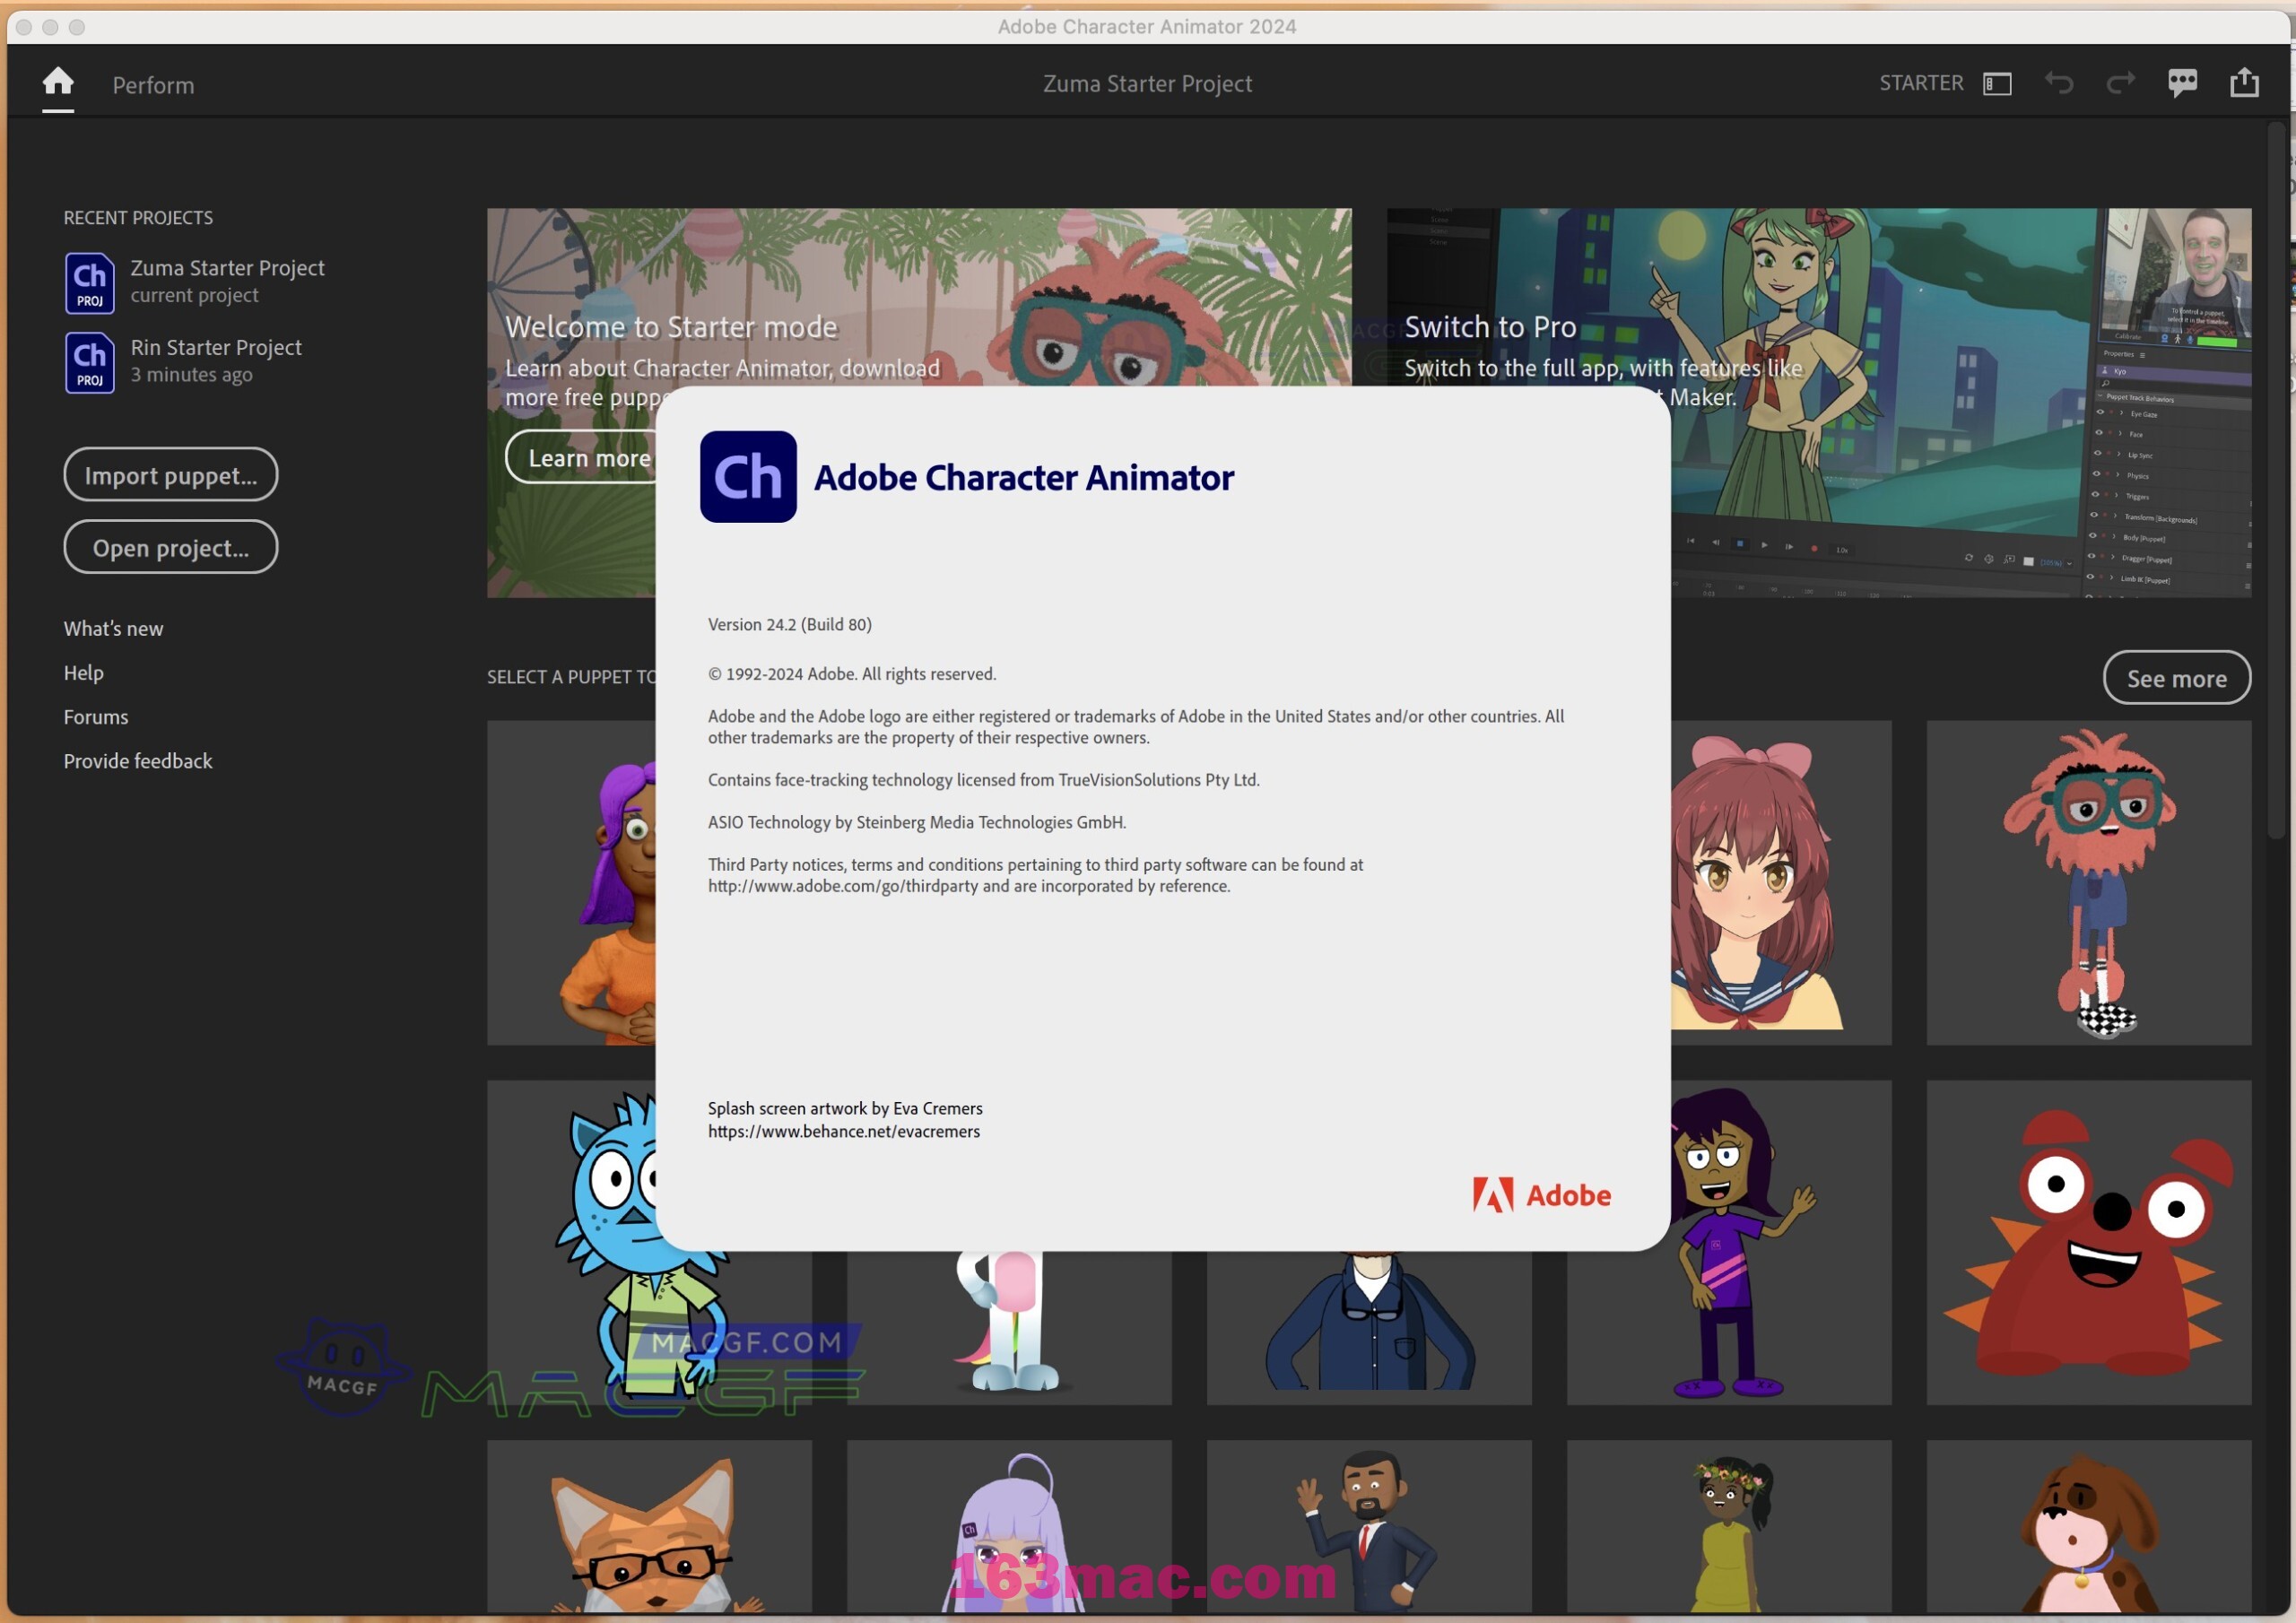Open the Forums link
Screen dimensions: 2296x1623
pos(96,716)
